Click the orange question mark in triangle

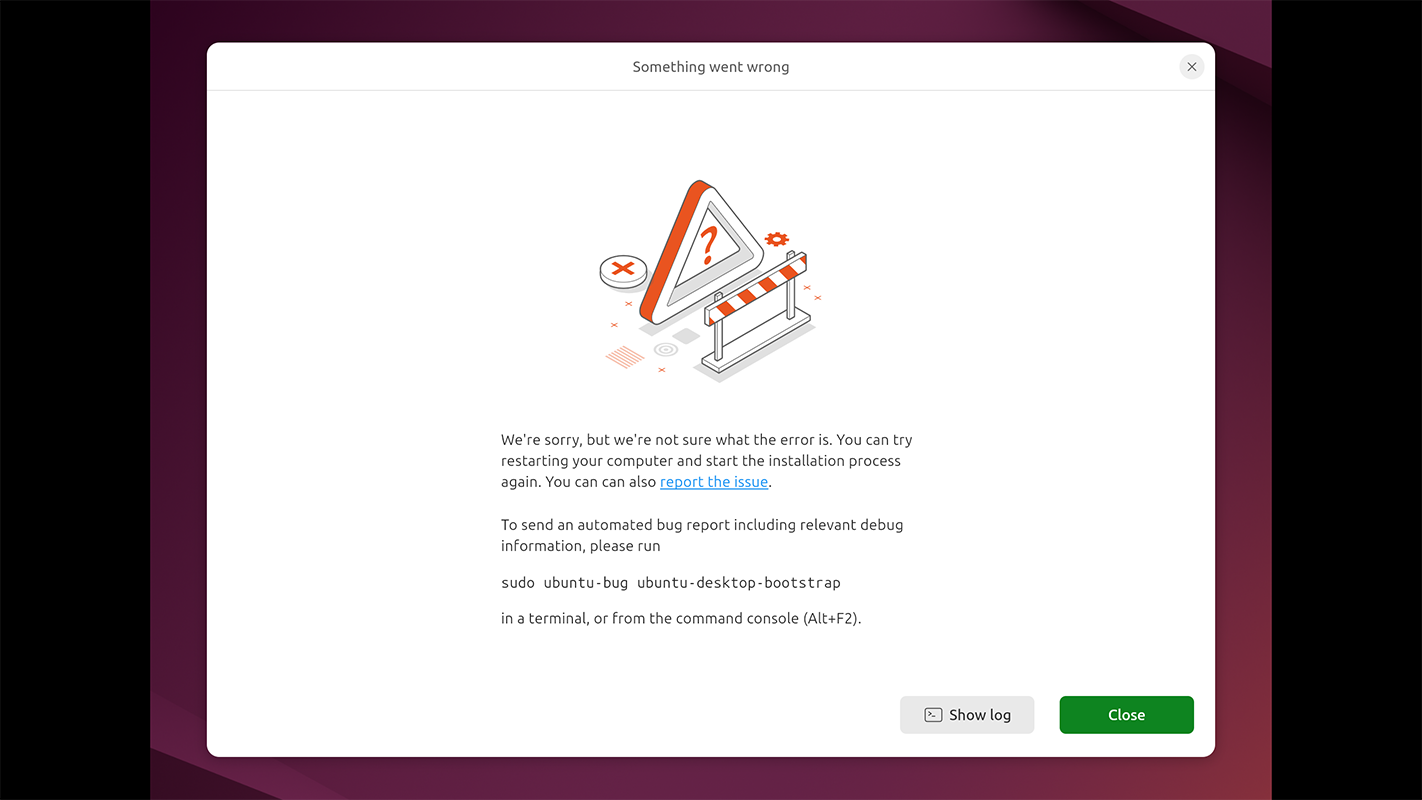click(x=709, y=245)
